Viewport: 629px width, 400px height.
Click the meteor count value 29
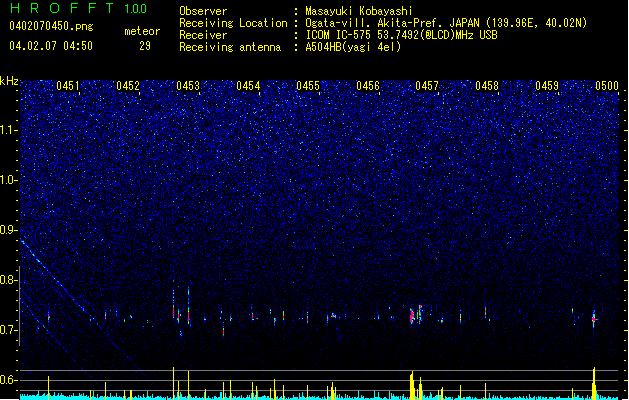tap(145, 46)
